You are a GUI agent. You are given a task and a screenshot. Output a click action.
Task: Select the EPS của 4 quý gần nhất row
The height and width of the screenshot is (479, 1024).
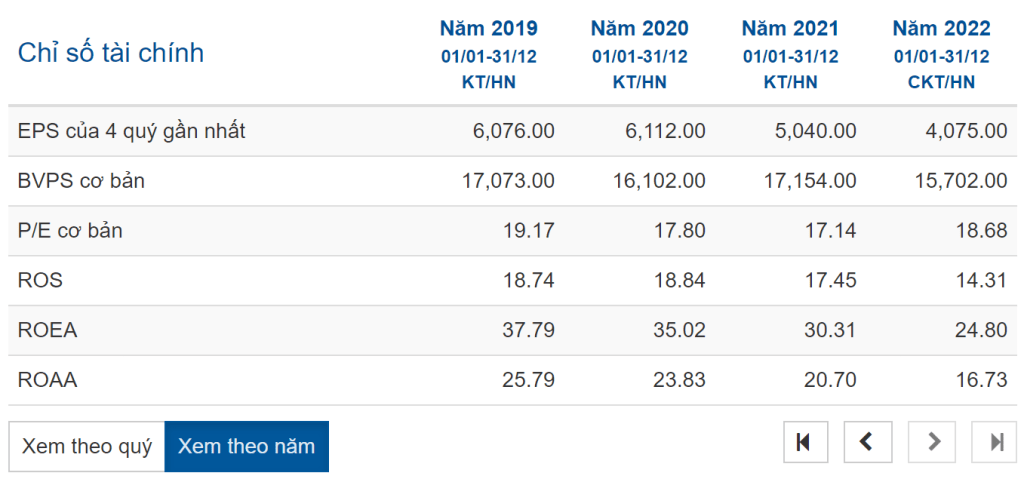[132, 131]
